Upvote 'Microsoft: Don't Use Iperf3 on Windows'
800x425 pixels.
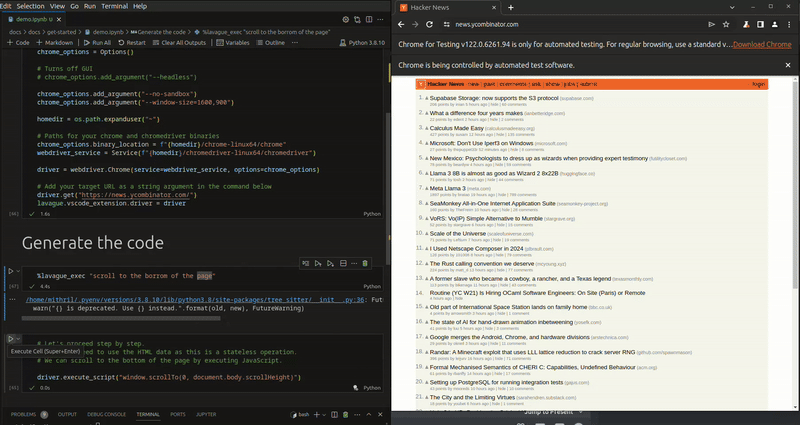[x=427, y=143]
